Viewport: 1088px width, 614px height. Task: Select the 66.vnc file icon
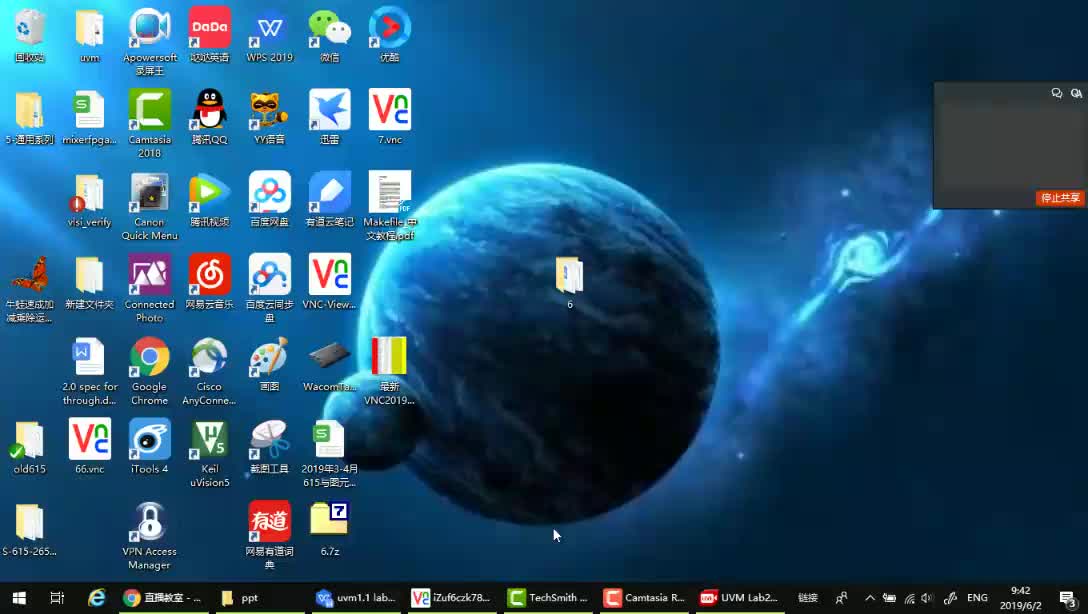pos(90,446)
